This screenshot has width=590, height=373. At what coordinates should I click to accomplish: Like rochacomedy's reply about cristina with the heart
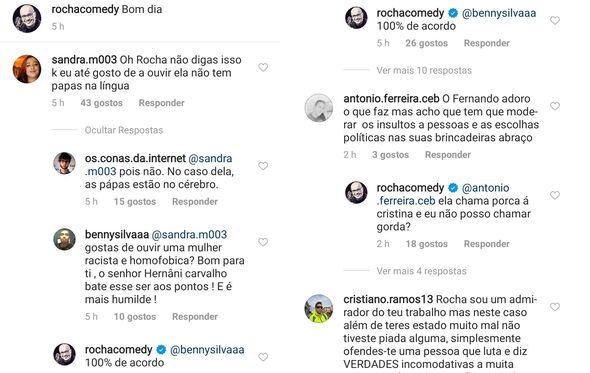555,195
